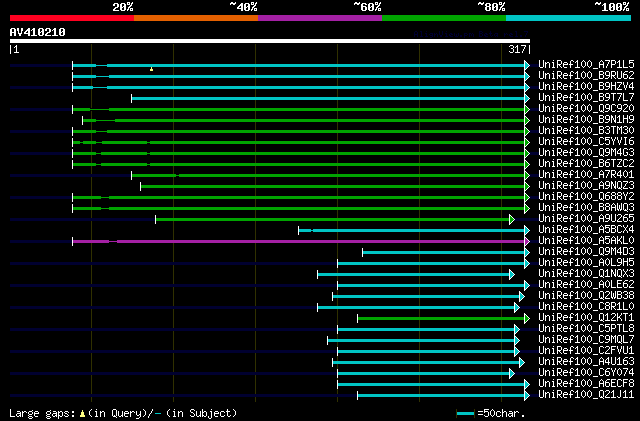Select the UniRef100_A9U265 label
Image resolution: width=640 pixels, height=421 pixels.
586,219
